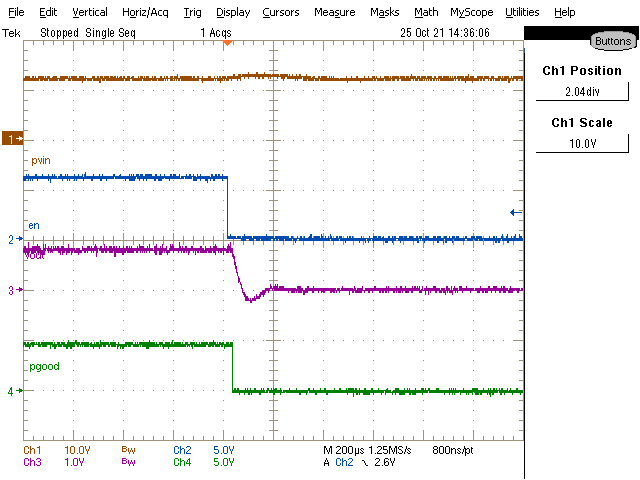Click the trigger source A Ch2 readout

pos(338,462)
